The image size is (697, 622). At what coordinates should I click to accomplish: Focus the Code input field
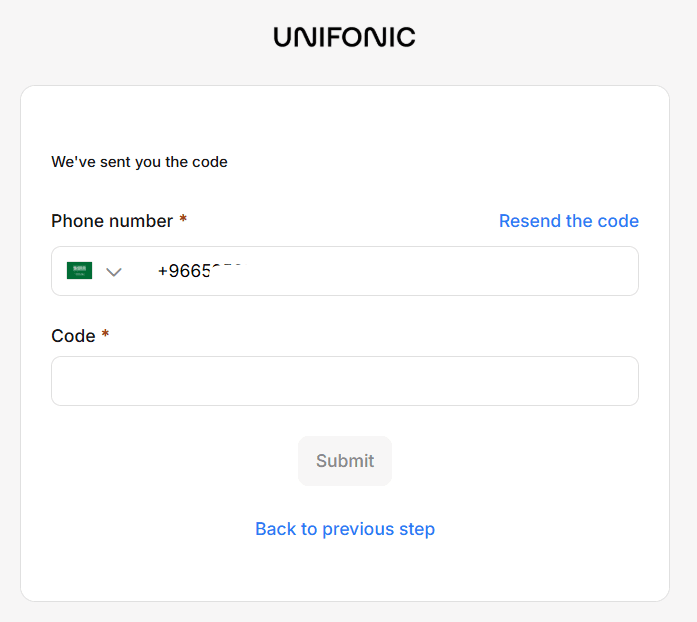[344, 381]
